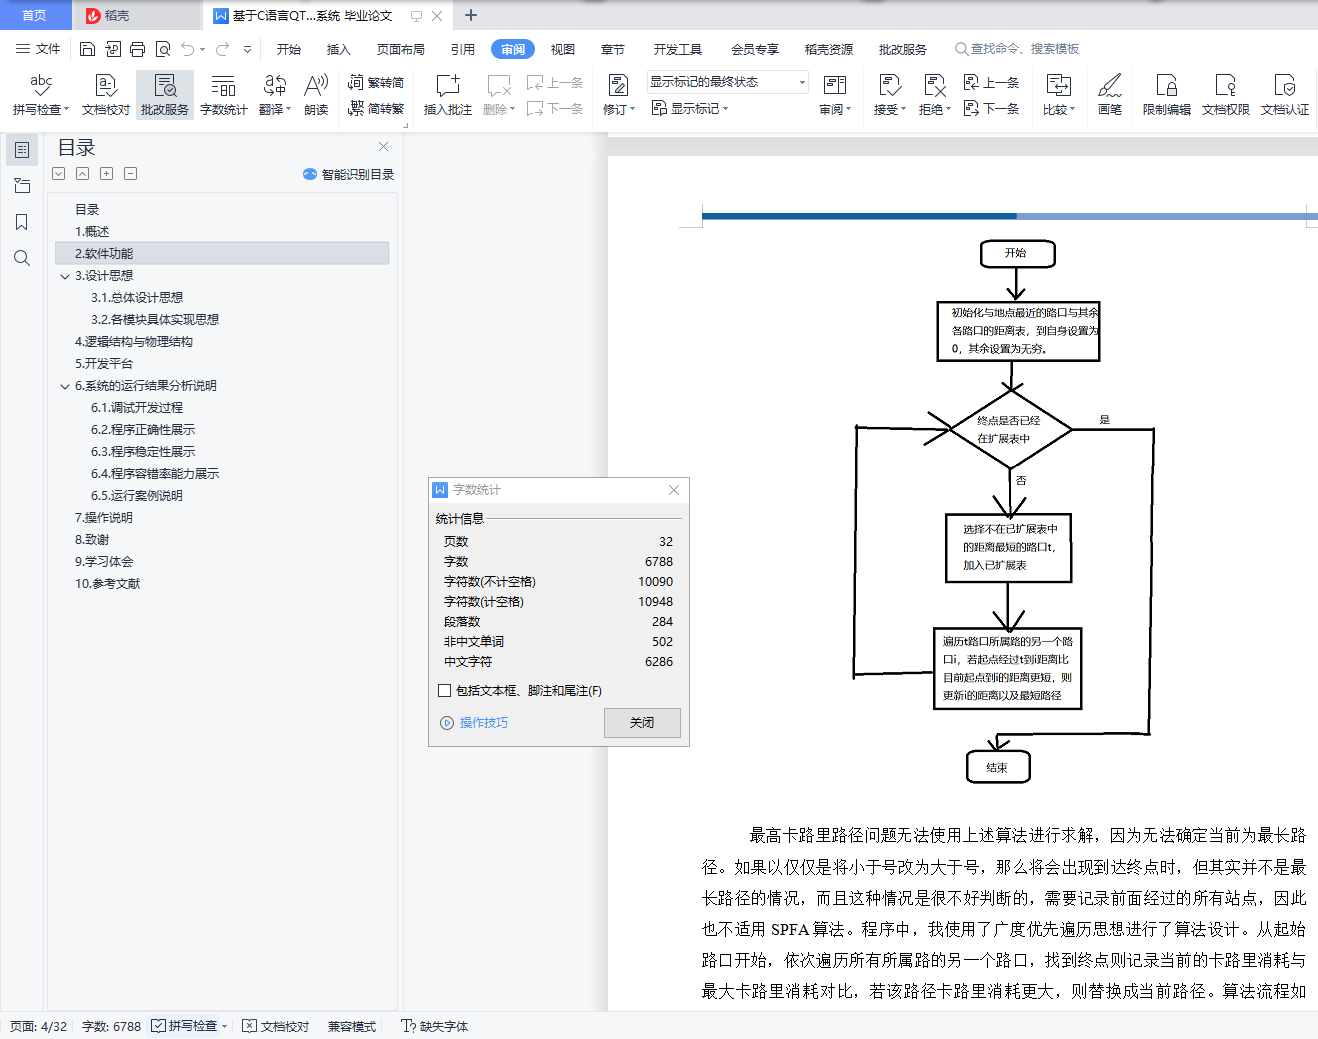1318x1039 pixels.
Task: Click the 页面: 4/32 page indicator
Action: [x=39, y=1026]
